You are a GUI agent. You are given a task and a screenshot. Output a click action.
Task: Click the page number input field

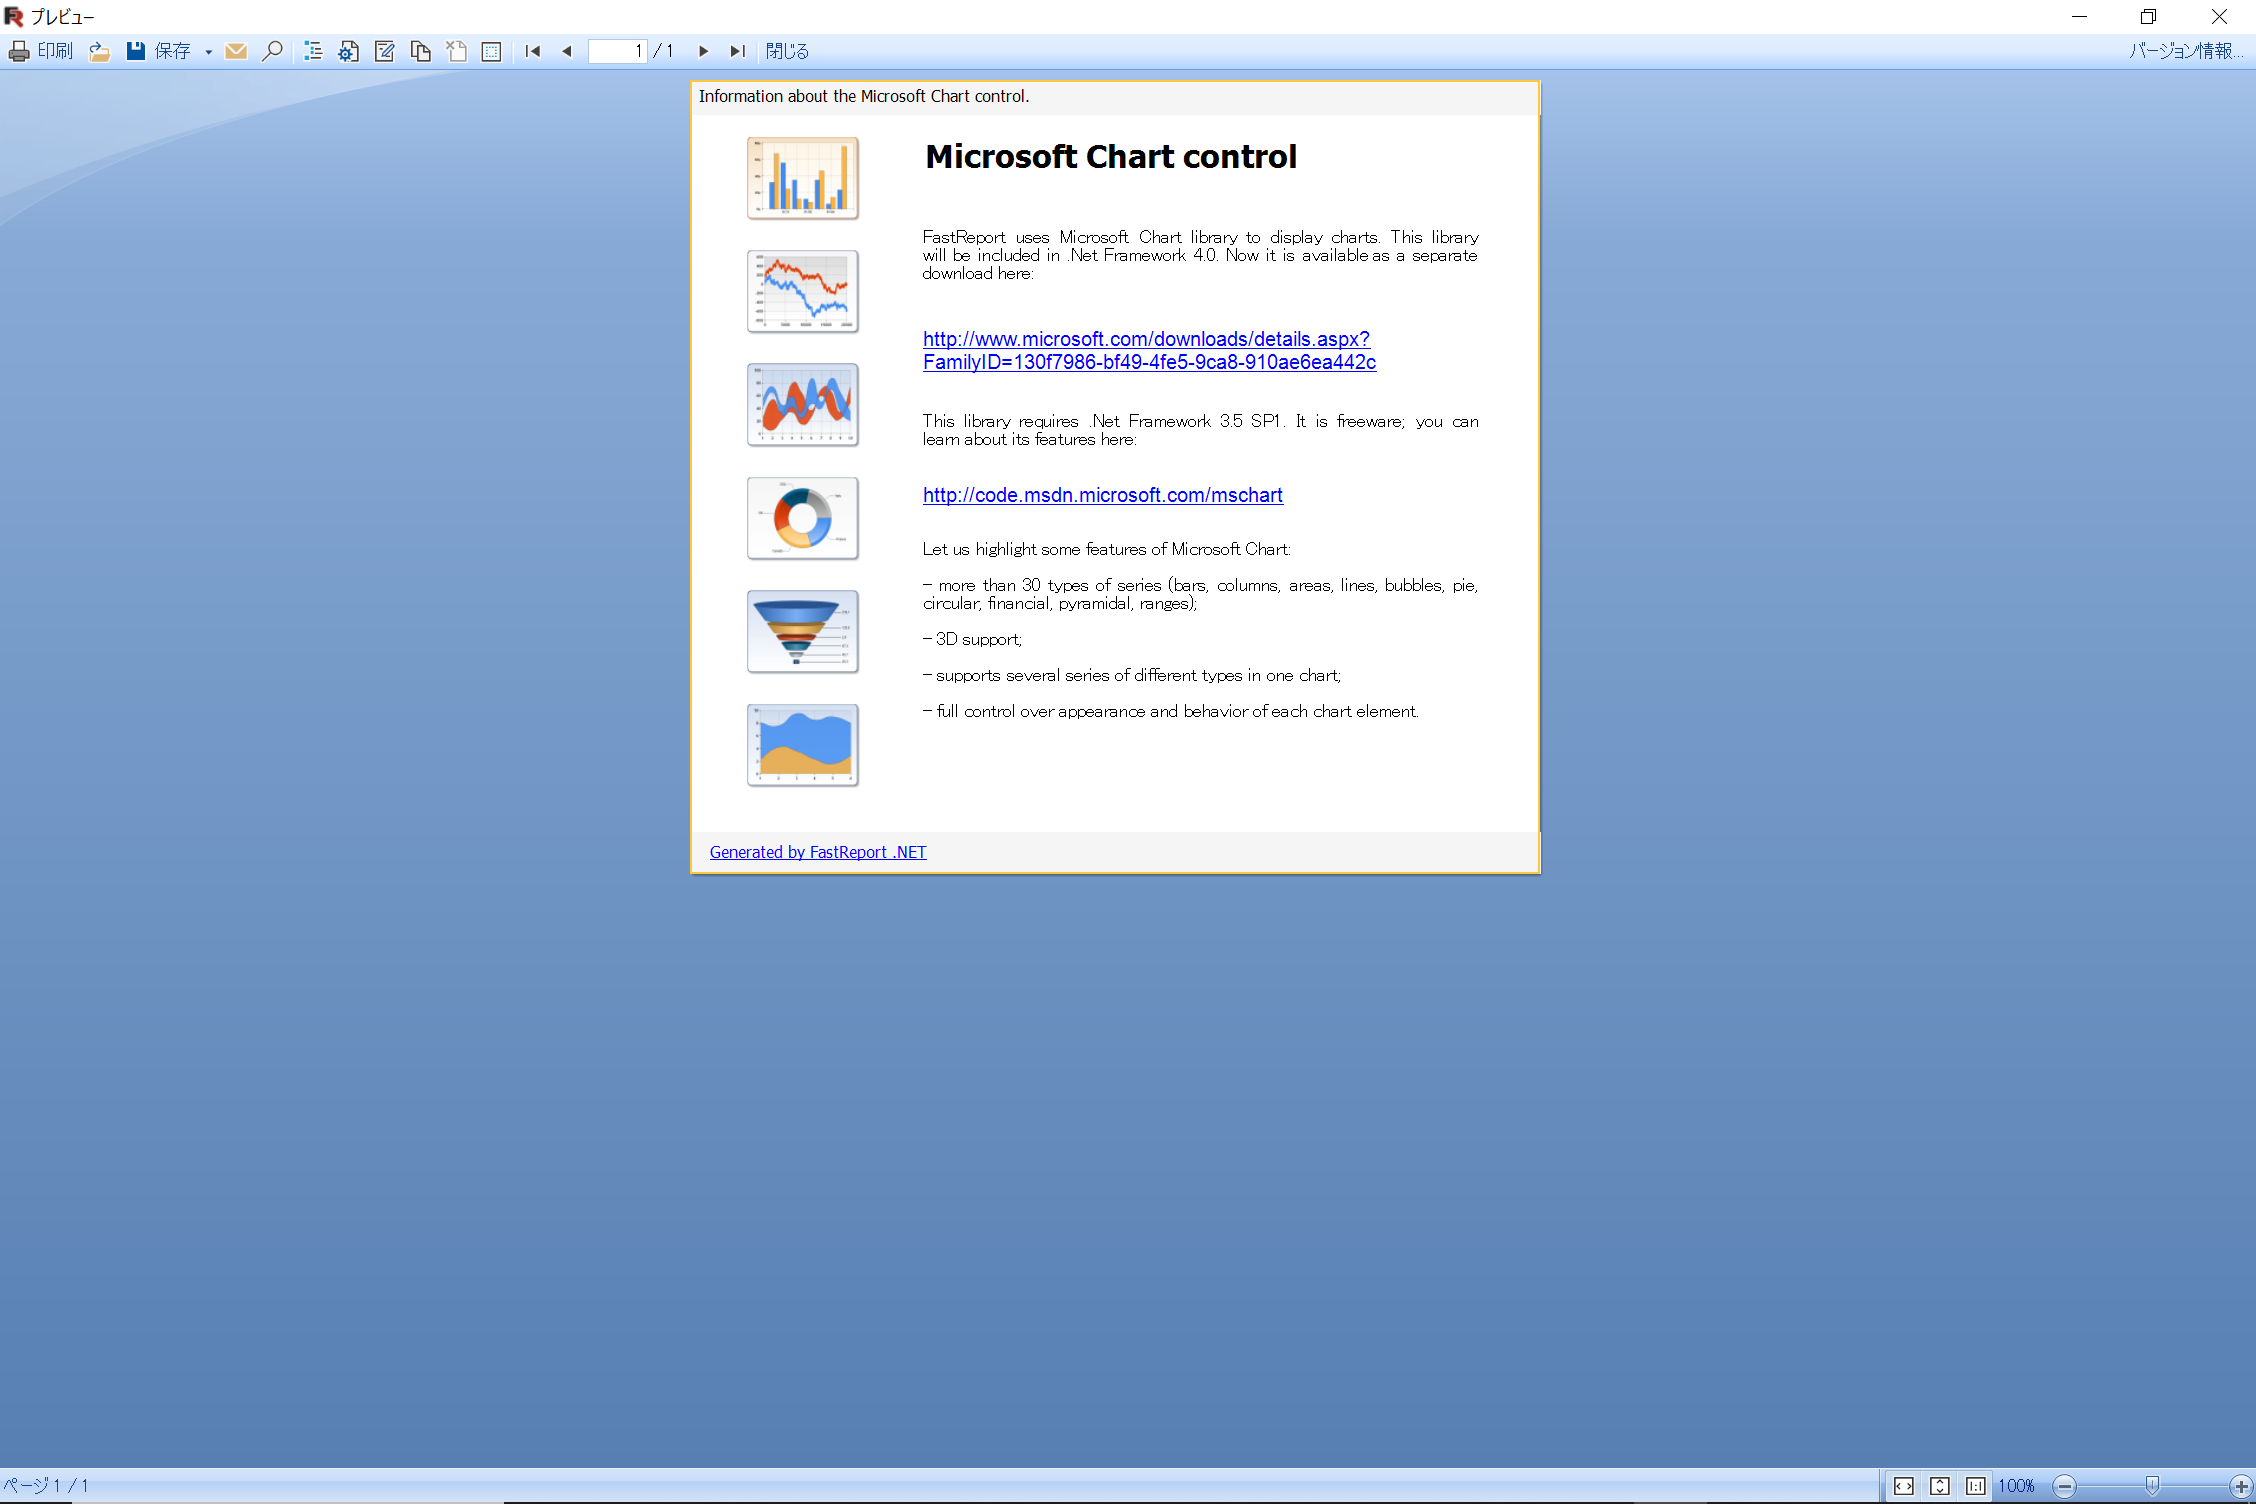[x=616, y=51]
